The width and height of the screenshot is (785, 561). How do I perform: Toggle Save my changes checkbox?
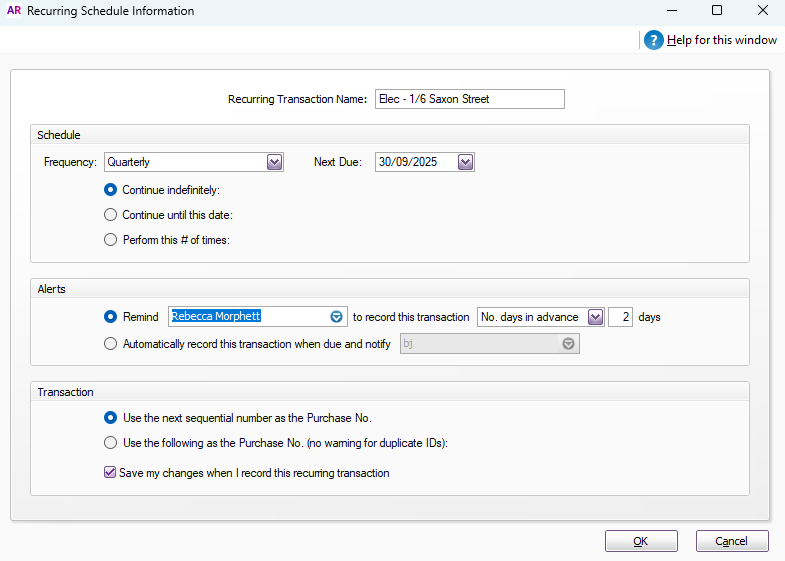tap(111, 473)
